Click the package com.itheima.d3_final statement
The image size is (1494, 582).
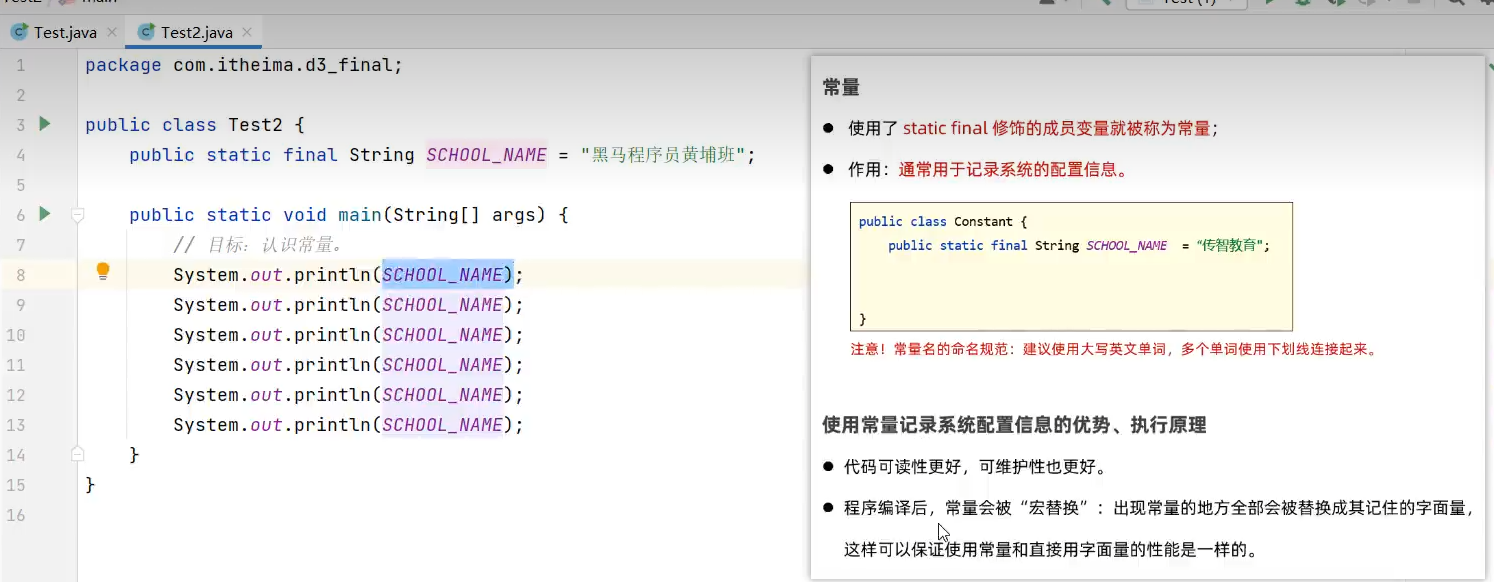pyautogui.click(x=244, y=65)
